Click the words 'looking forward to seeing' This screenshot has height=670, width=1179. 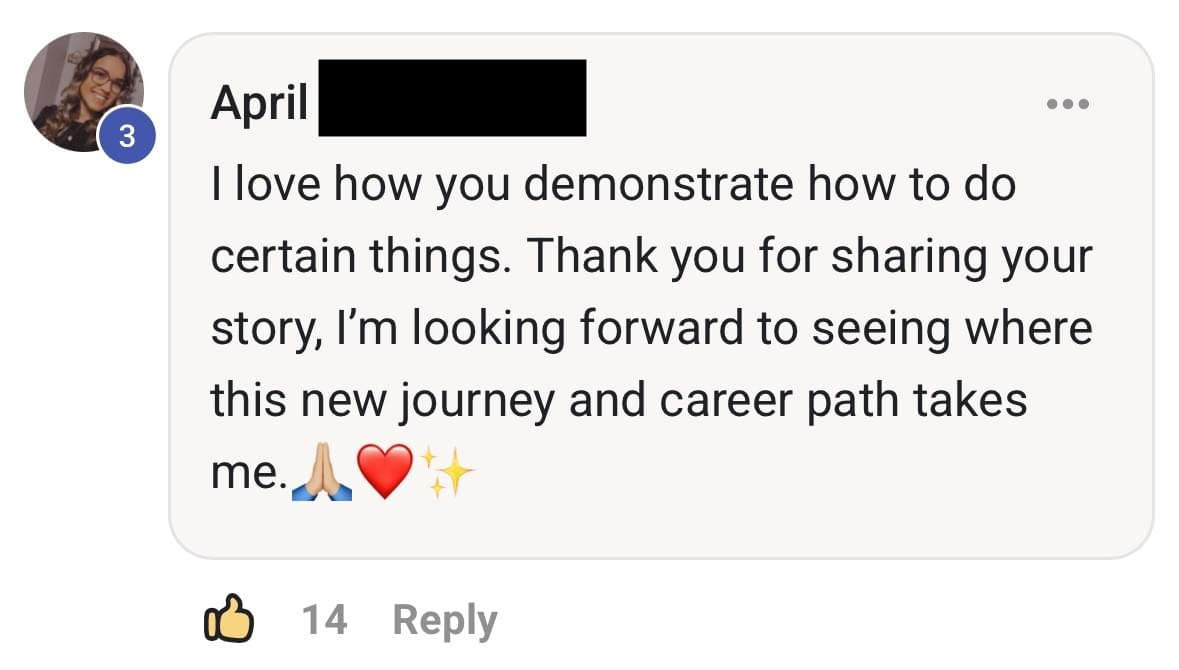[x=684, y=329]
